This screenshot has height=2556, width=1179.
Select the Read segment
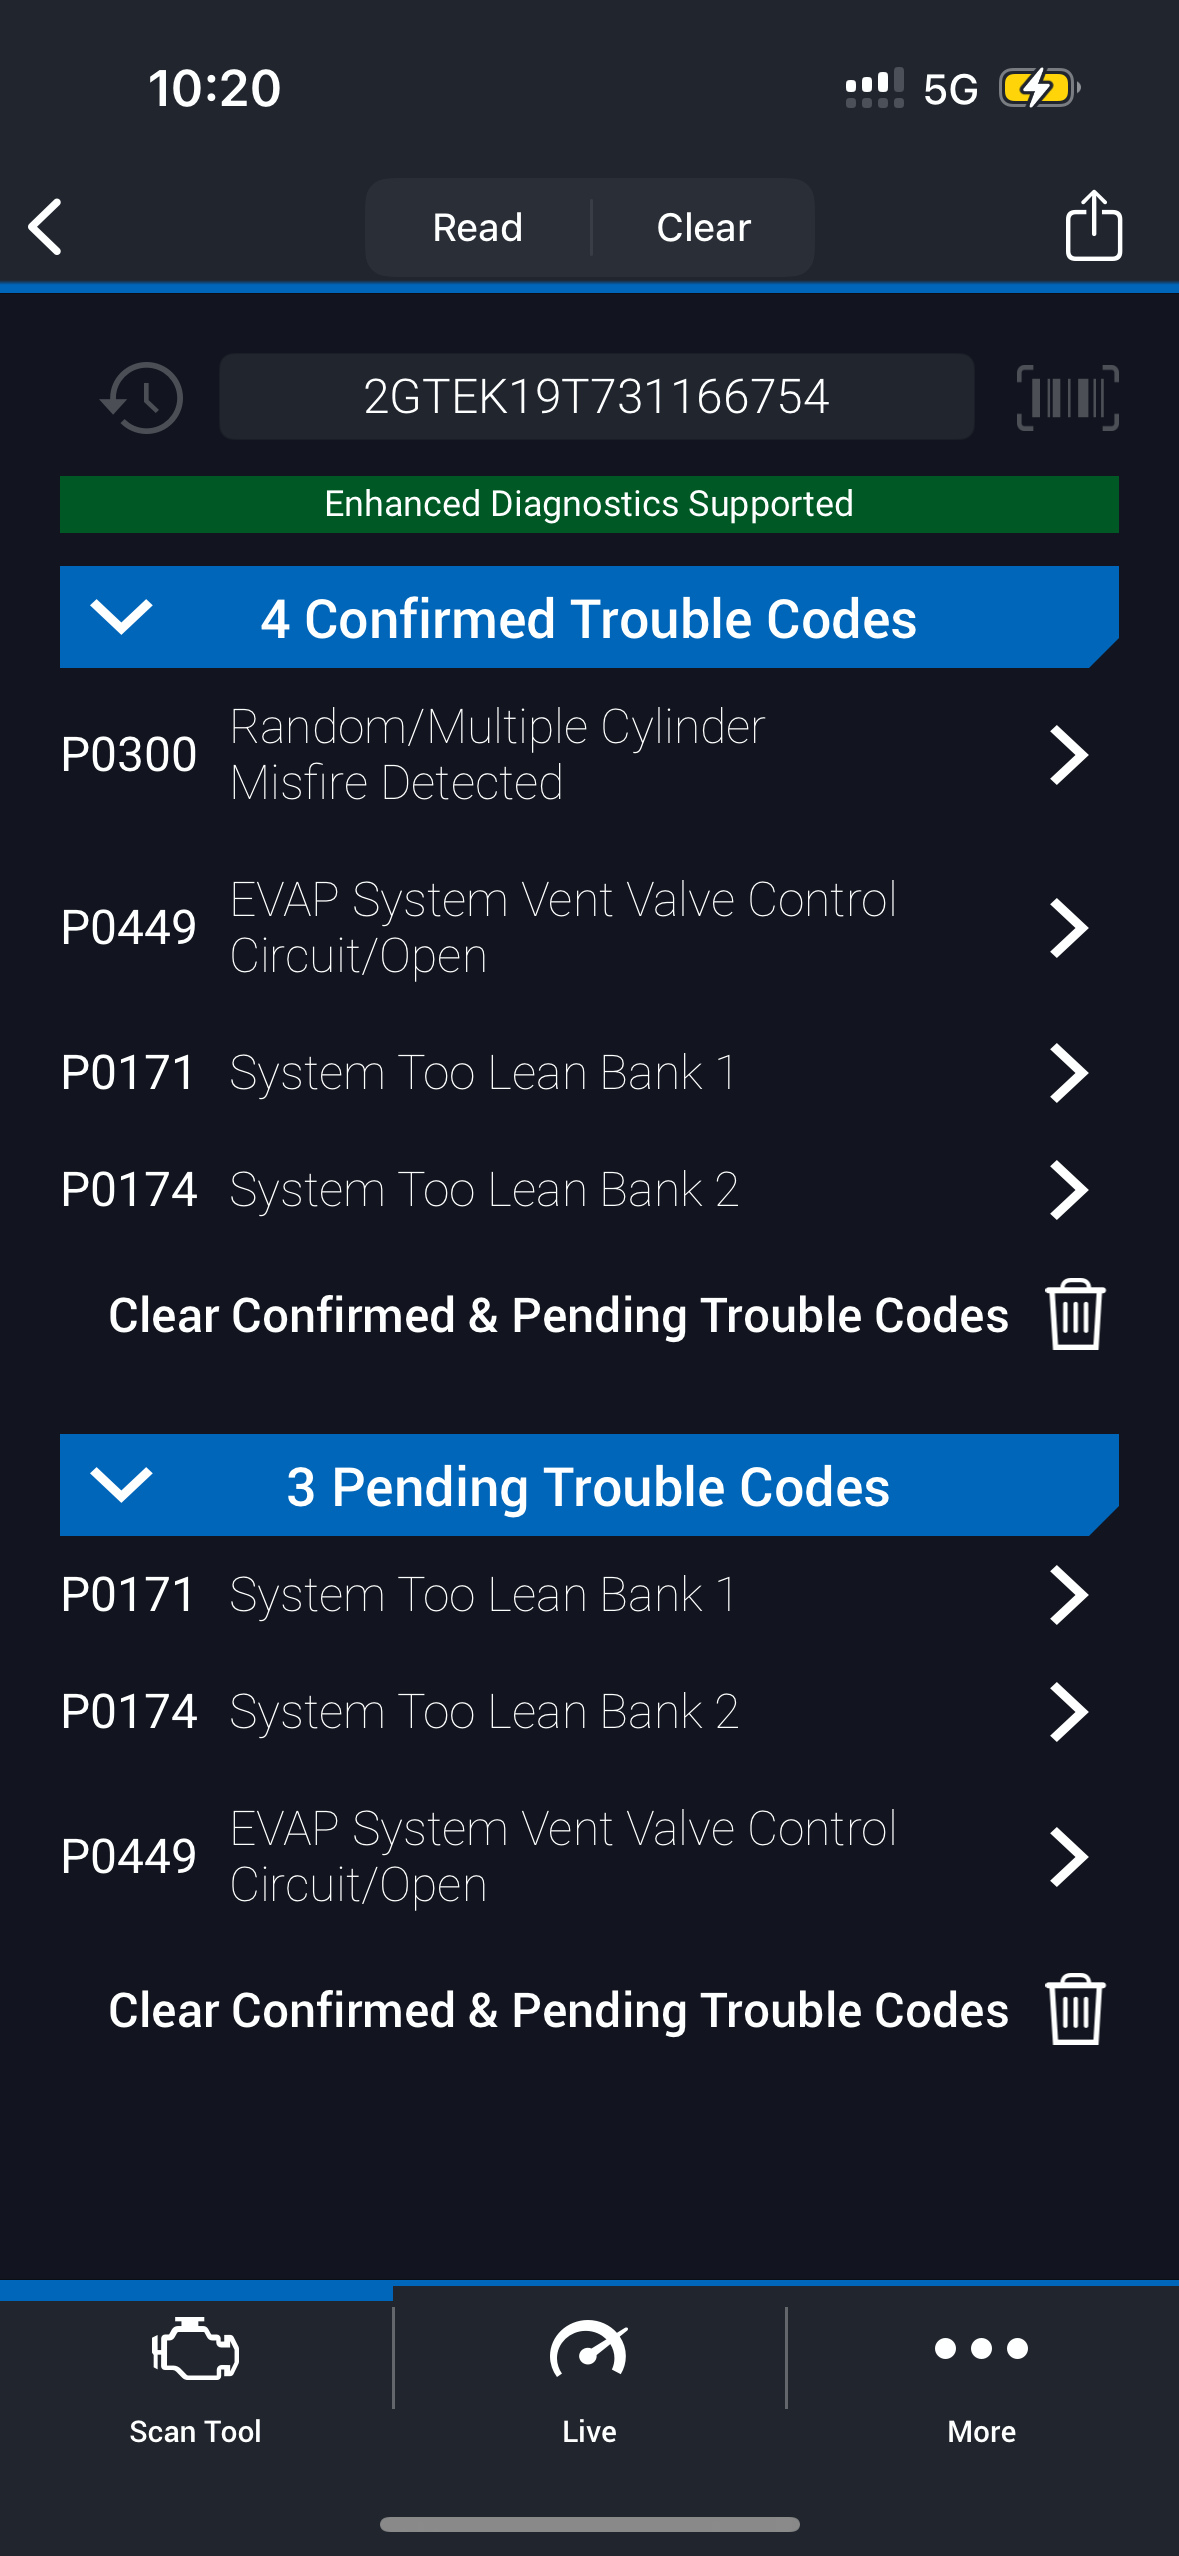click(x=478, y=228)
